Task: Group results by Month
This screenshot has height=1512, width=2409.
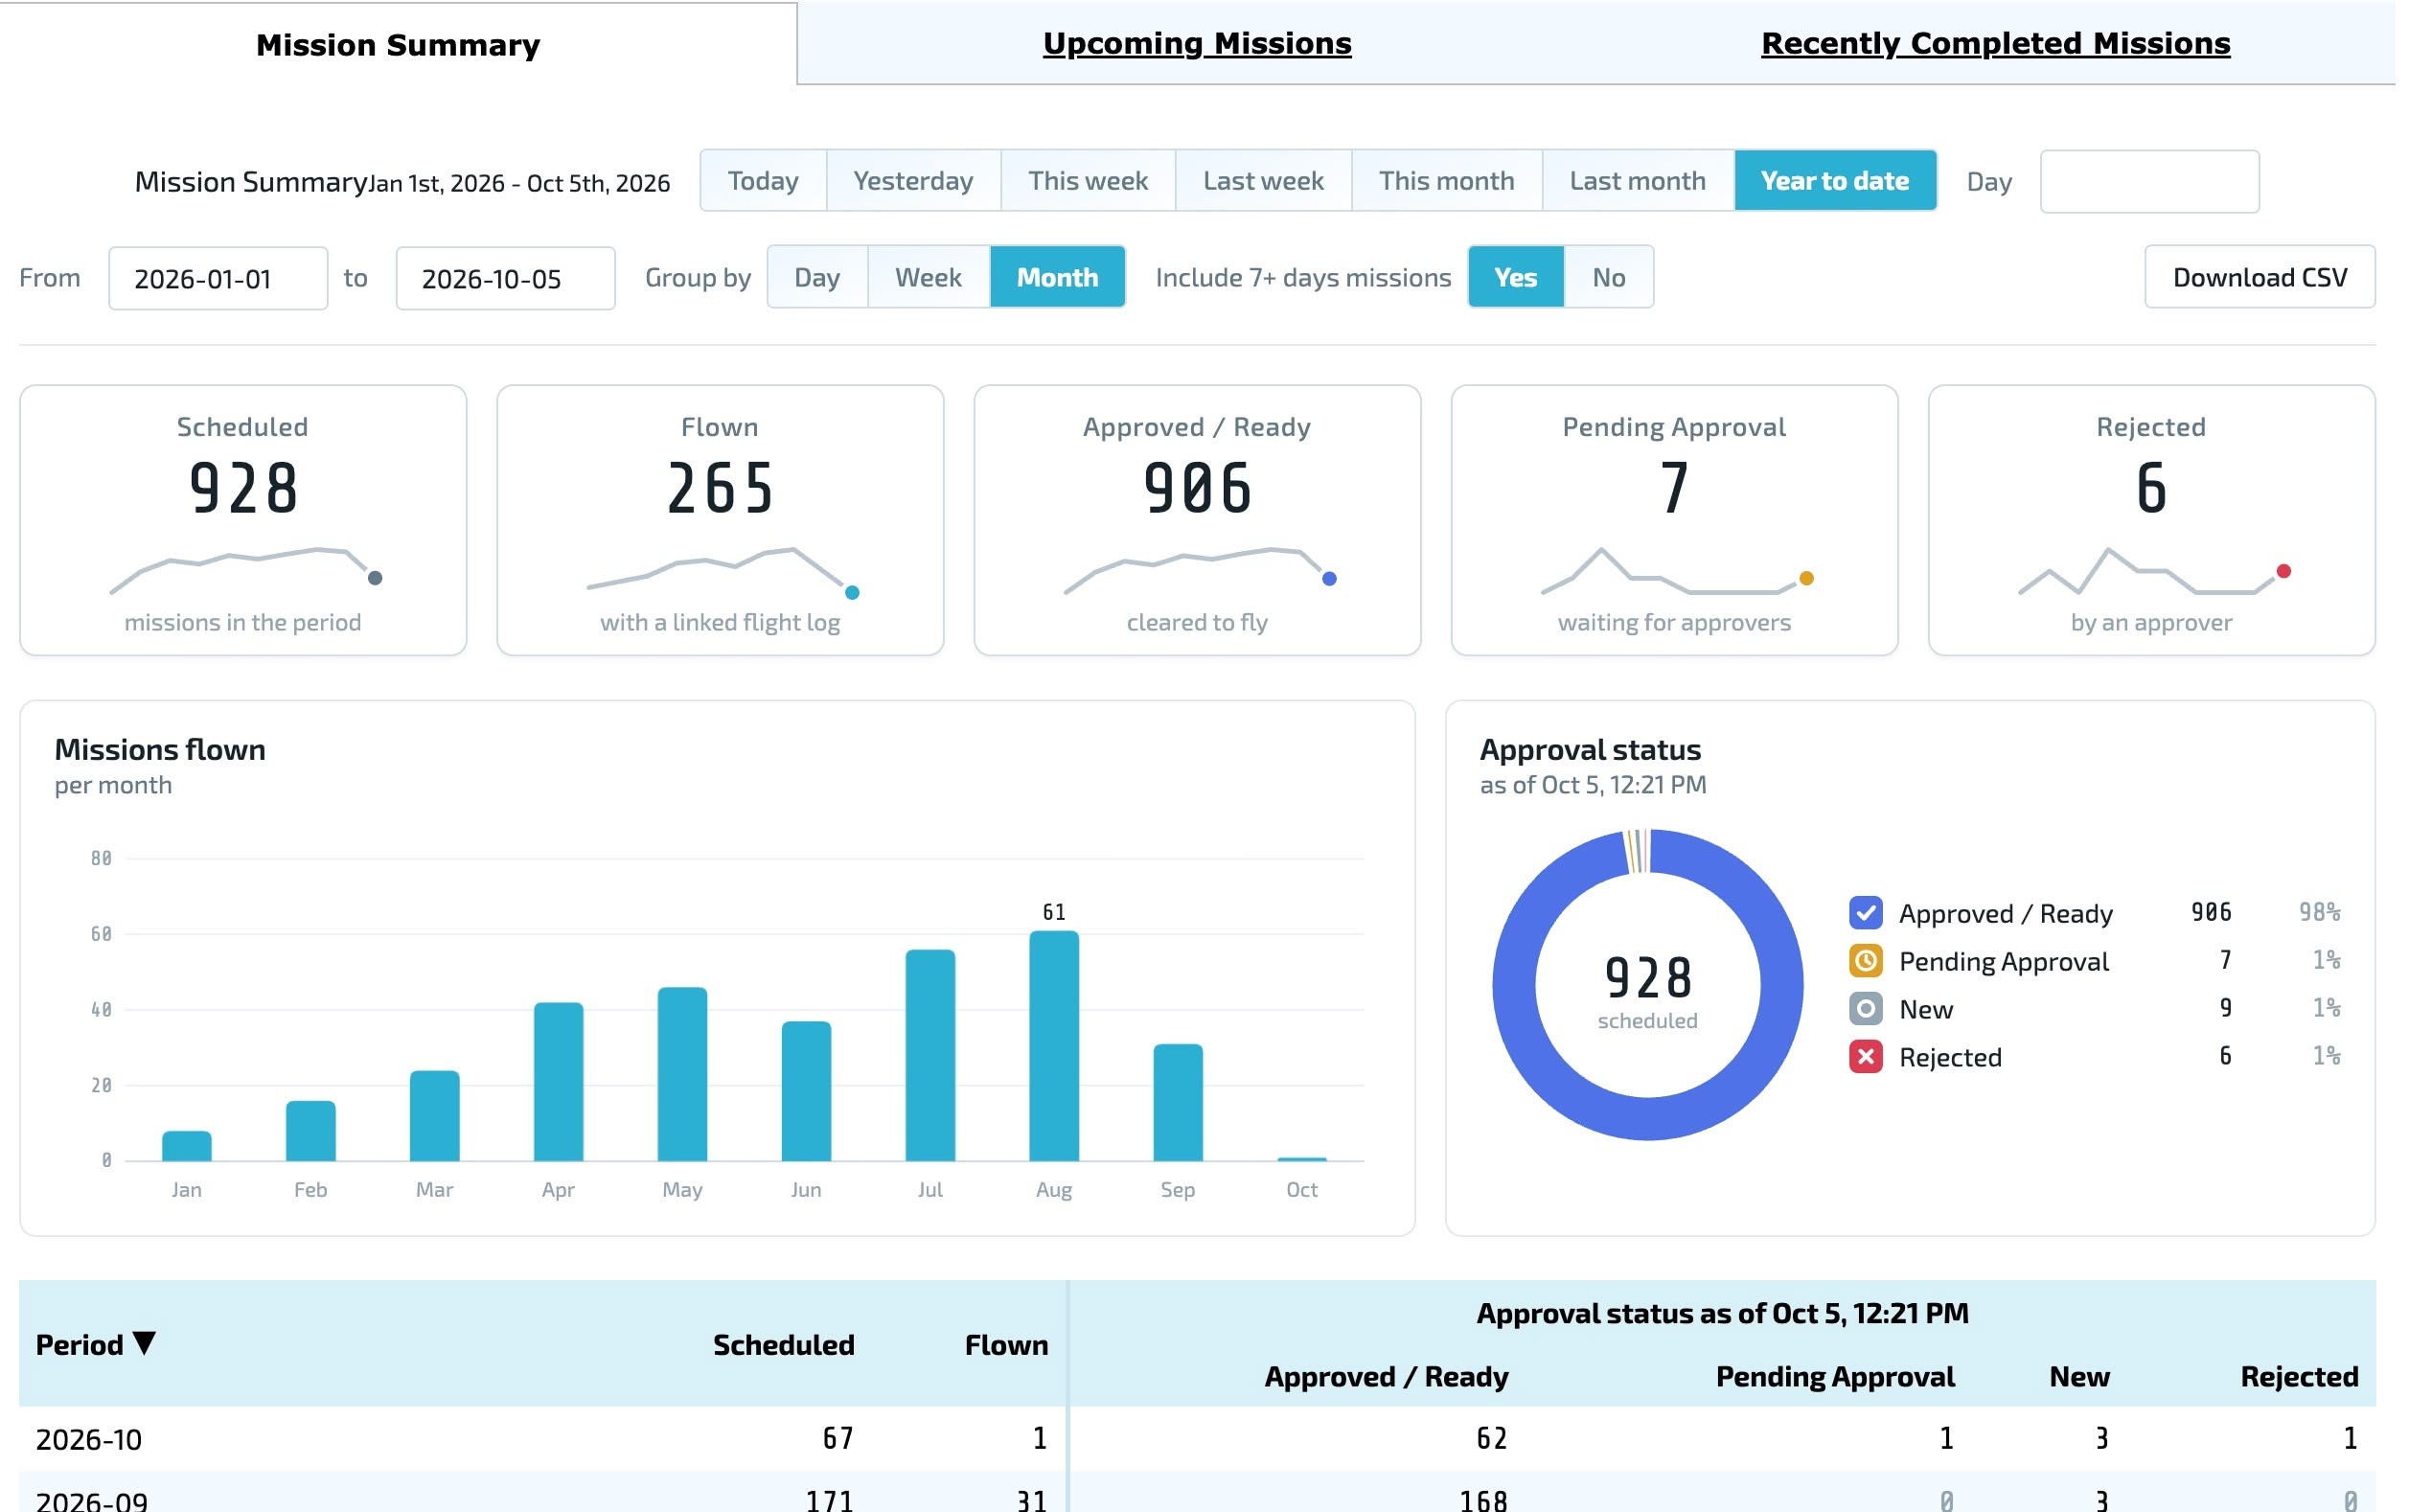Action: (x=1057, y=277)
